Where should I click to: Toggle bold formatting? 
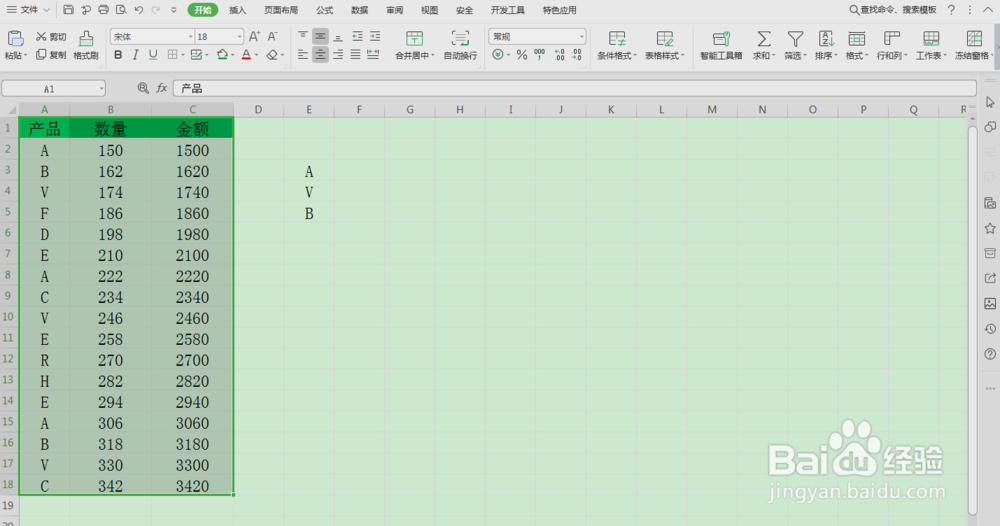(118, 55)
